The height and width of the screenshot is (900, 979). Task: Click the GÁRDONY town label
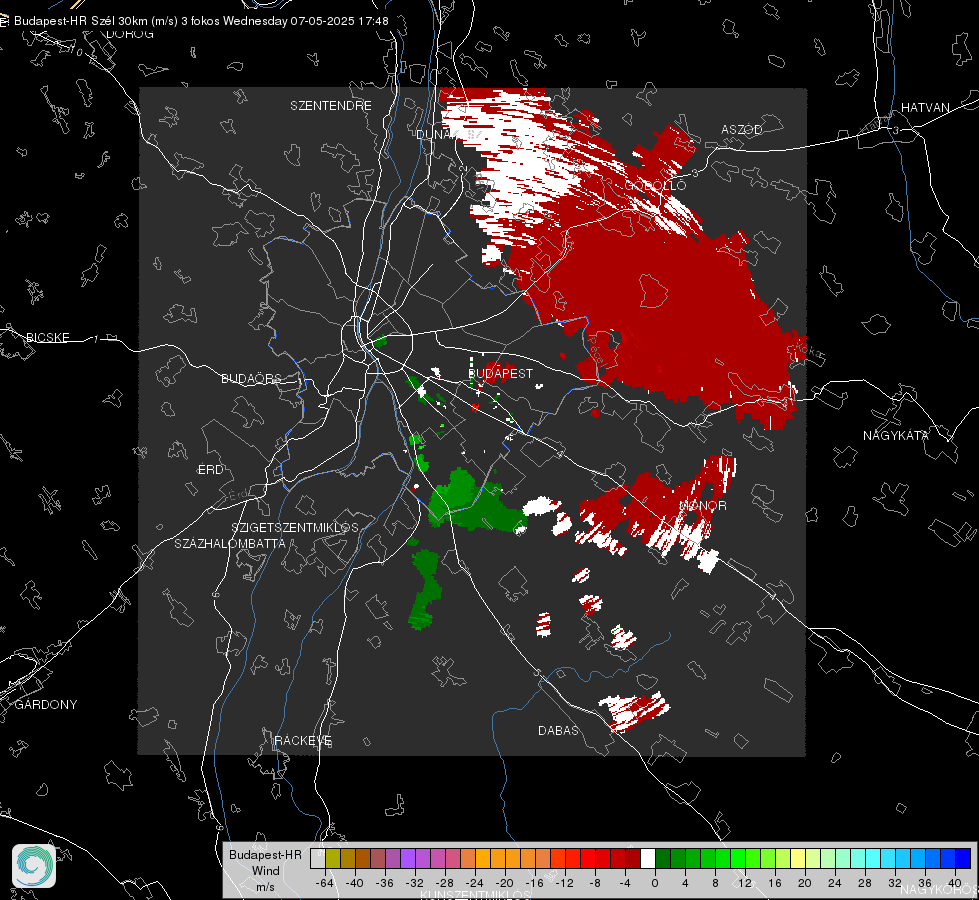click(46, 704)
